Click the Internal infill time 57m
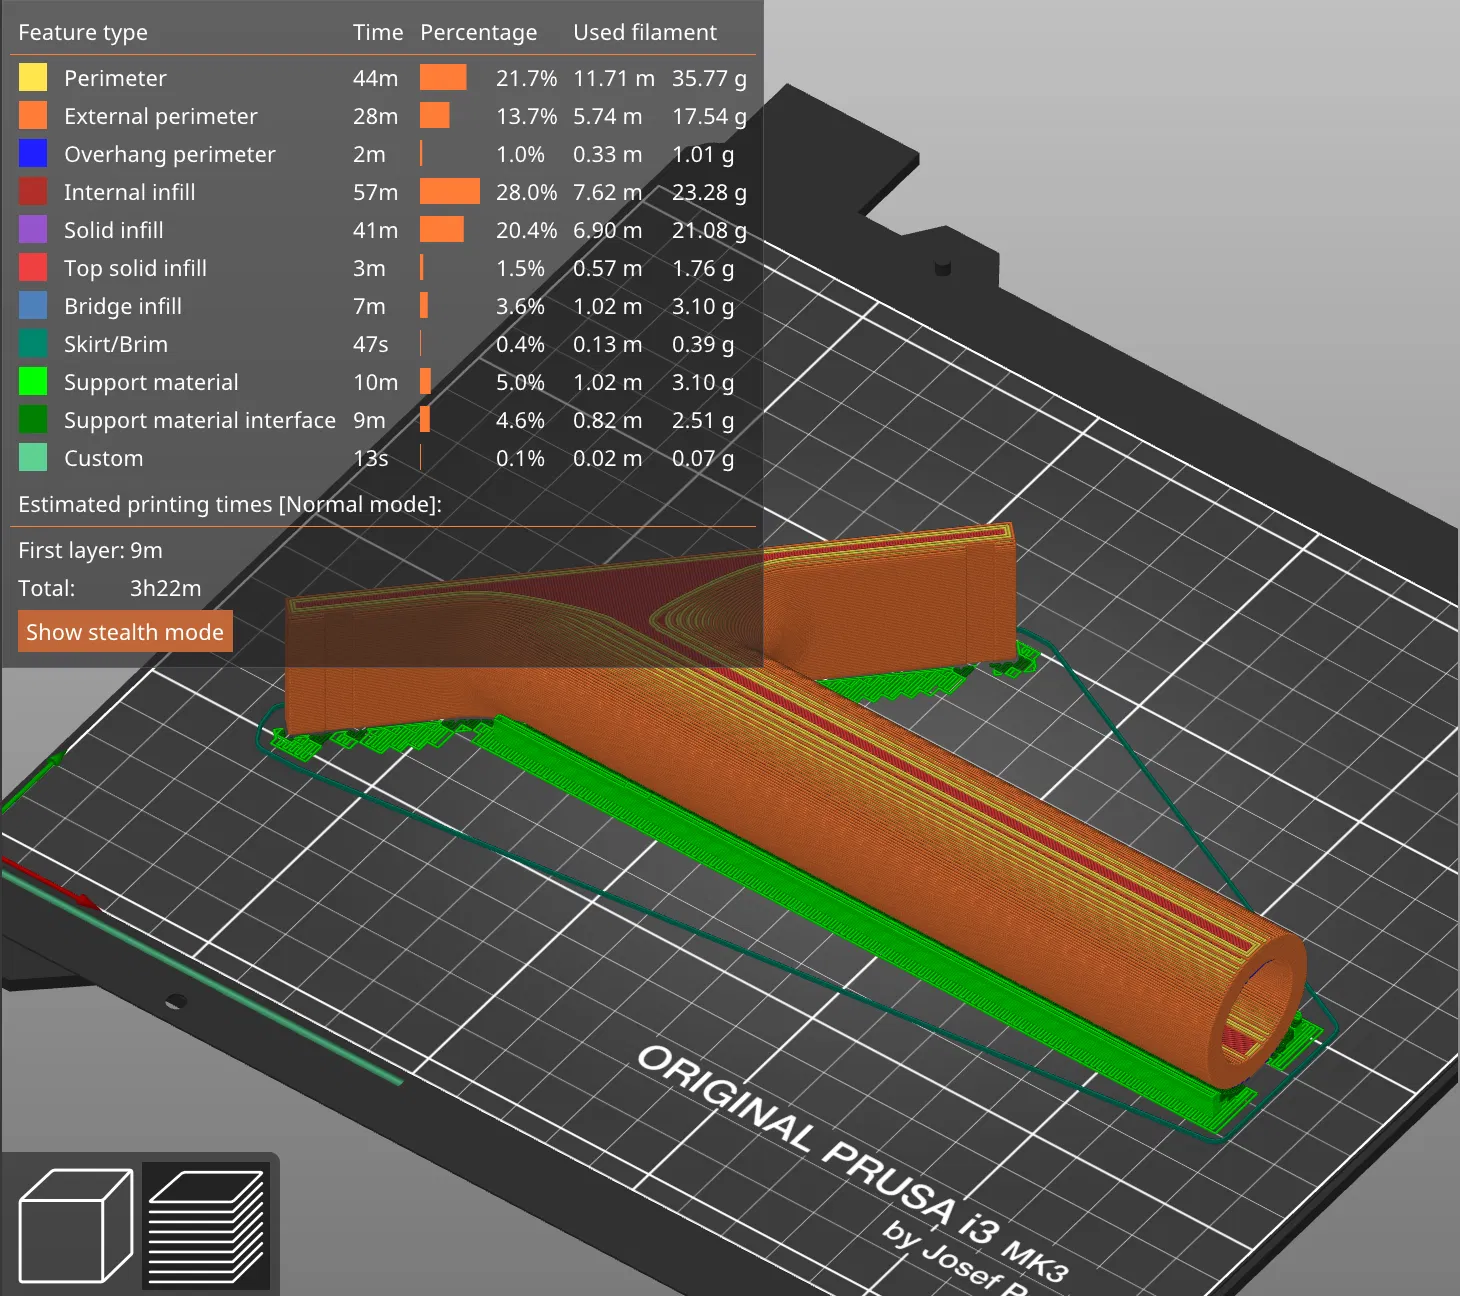1460x1296 pixels. coord(376,192)
